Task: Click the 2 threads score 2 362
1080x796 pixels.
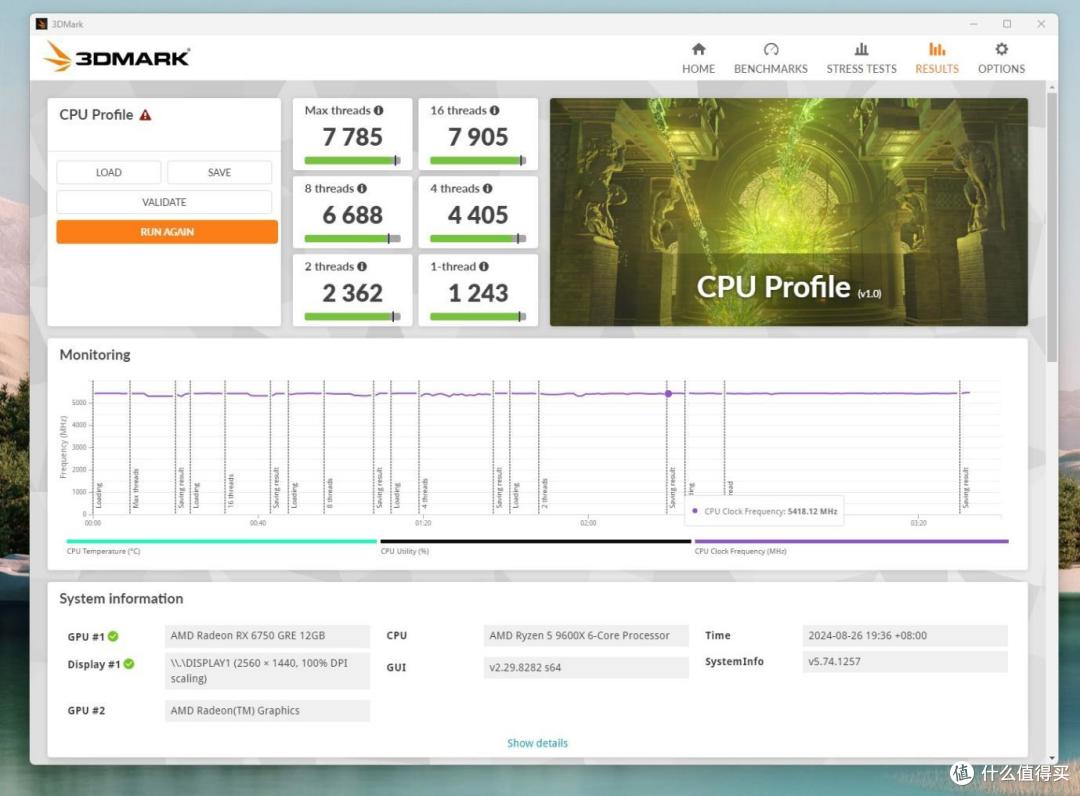Action: click(352, 293)
